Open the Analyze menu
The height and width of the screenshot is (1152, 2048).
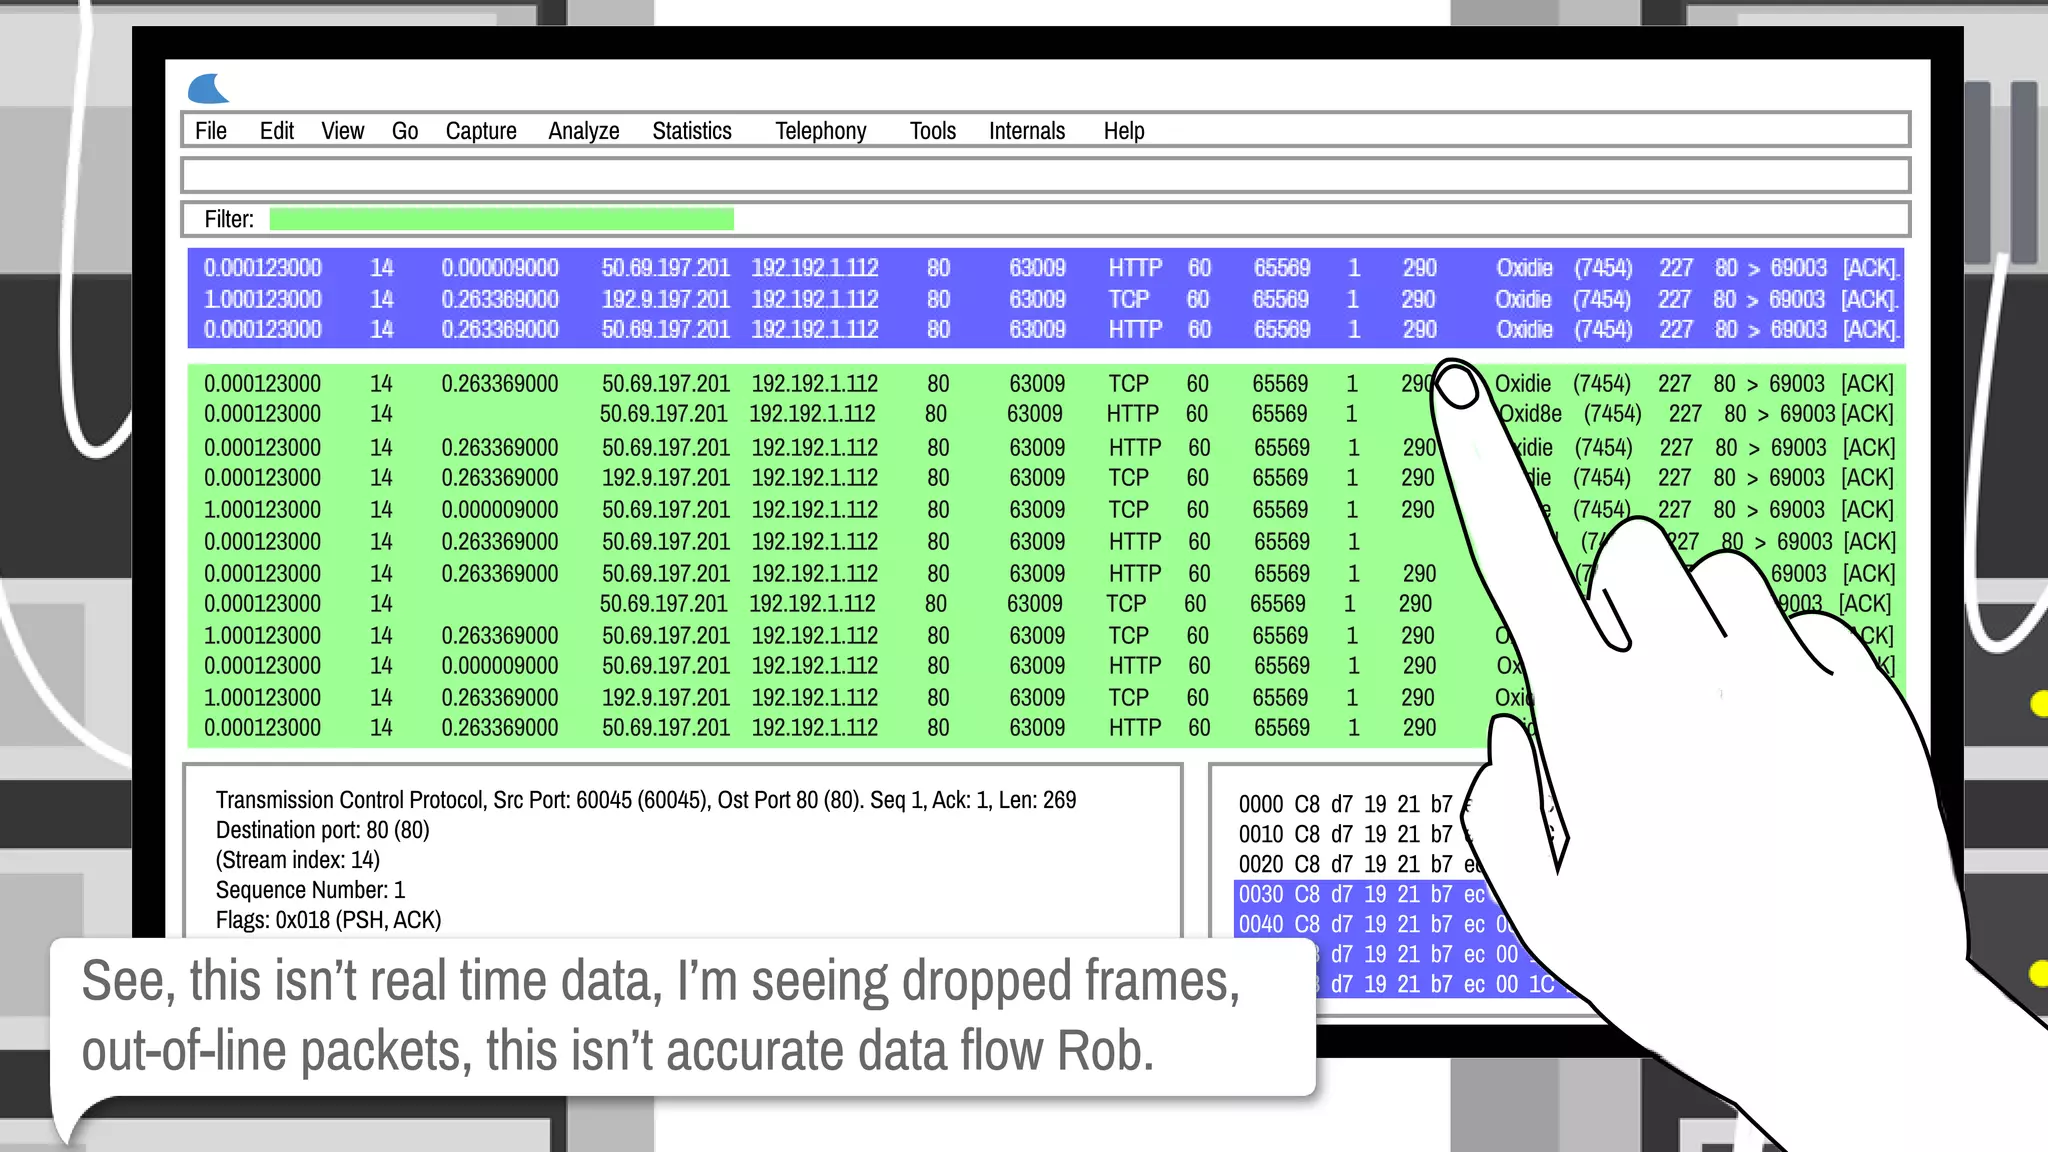coord(584,131)
